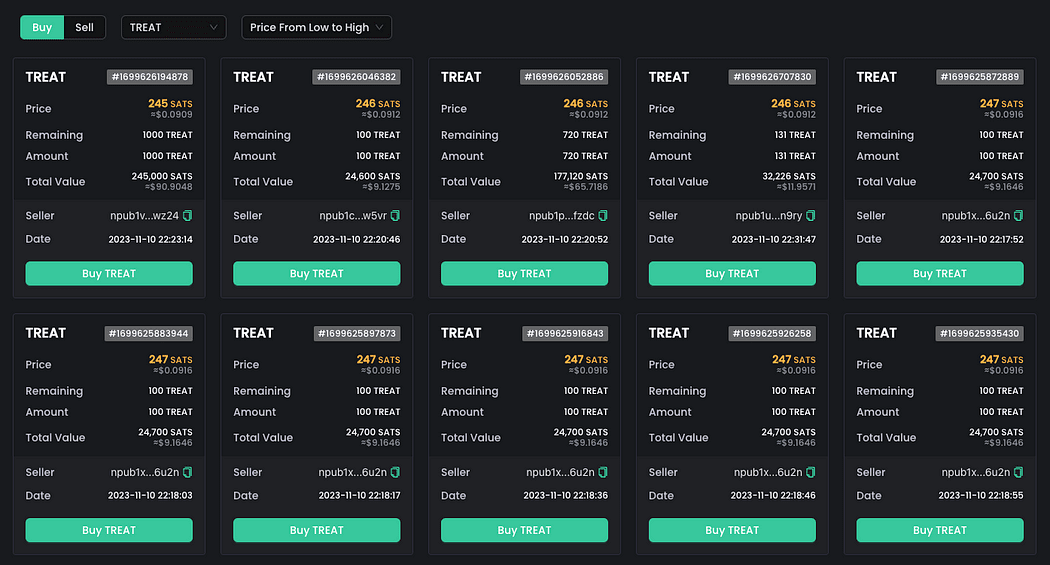The image size is (1050, 565).
Task: Click order ID tag #1699626046382
Action: click(357, 77)
